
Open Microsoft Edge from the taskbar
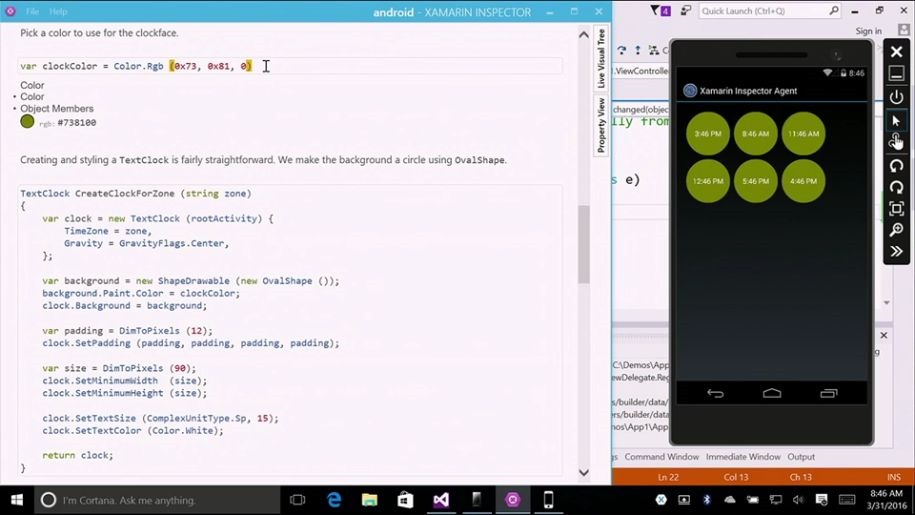tap(334, 500)
